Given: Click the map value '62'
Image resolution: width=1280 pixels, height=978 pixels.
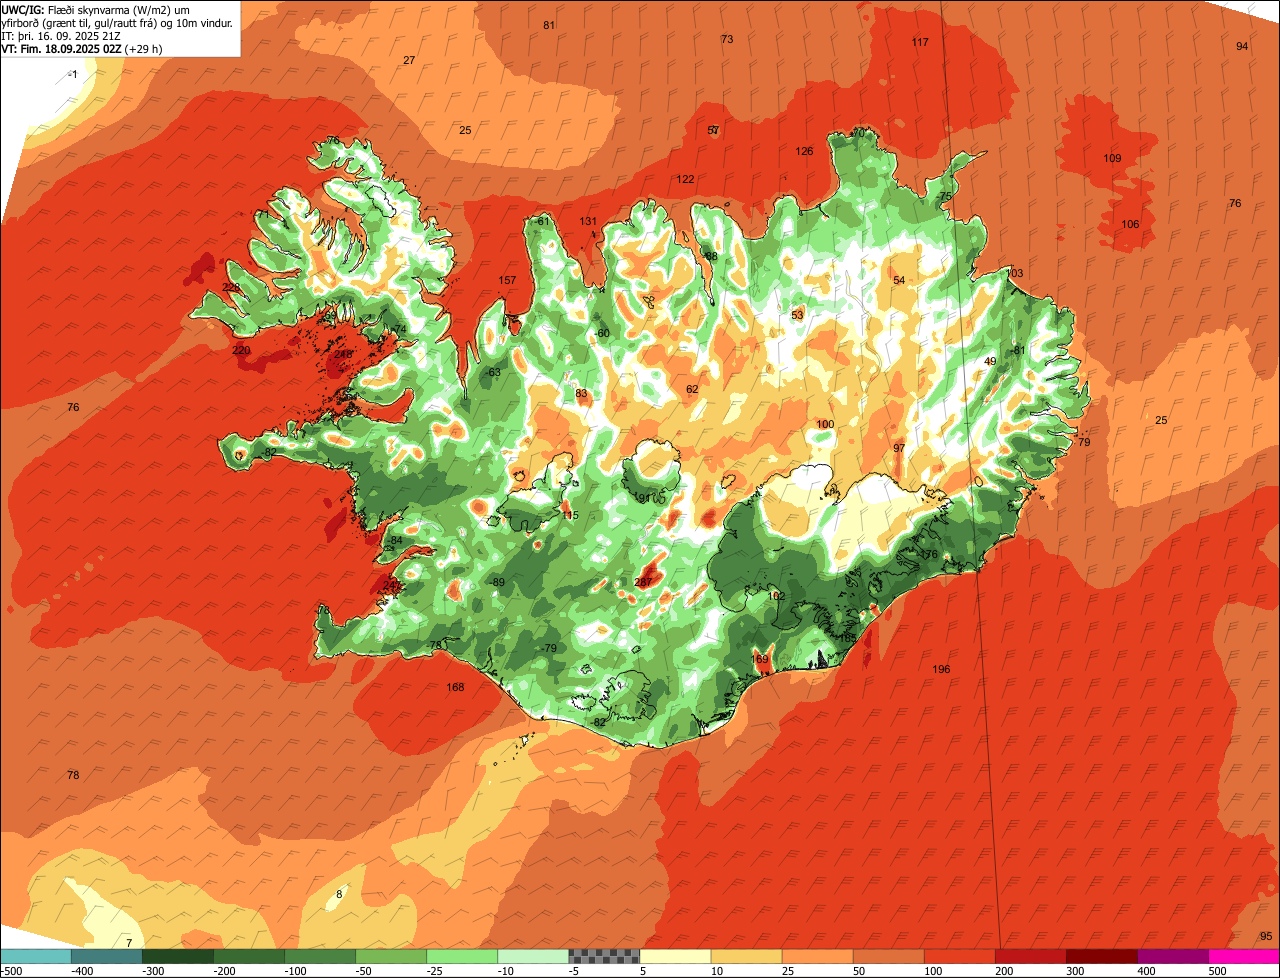Looking at the screenshot, I should point(692,389).
